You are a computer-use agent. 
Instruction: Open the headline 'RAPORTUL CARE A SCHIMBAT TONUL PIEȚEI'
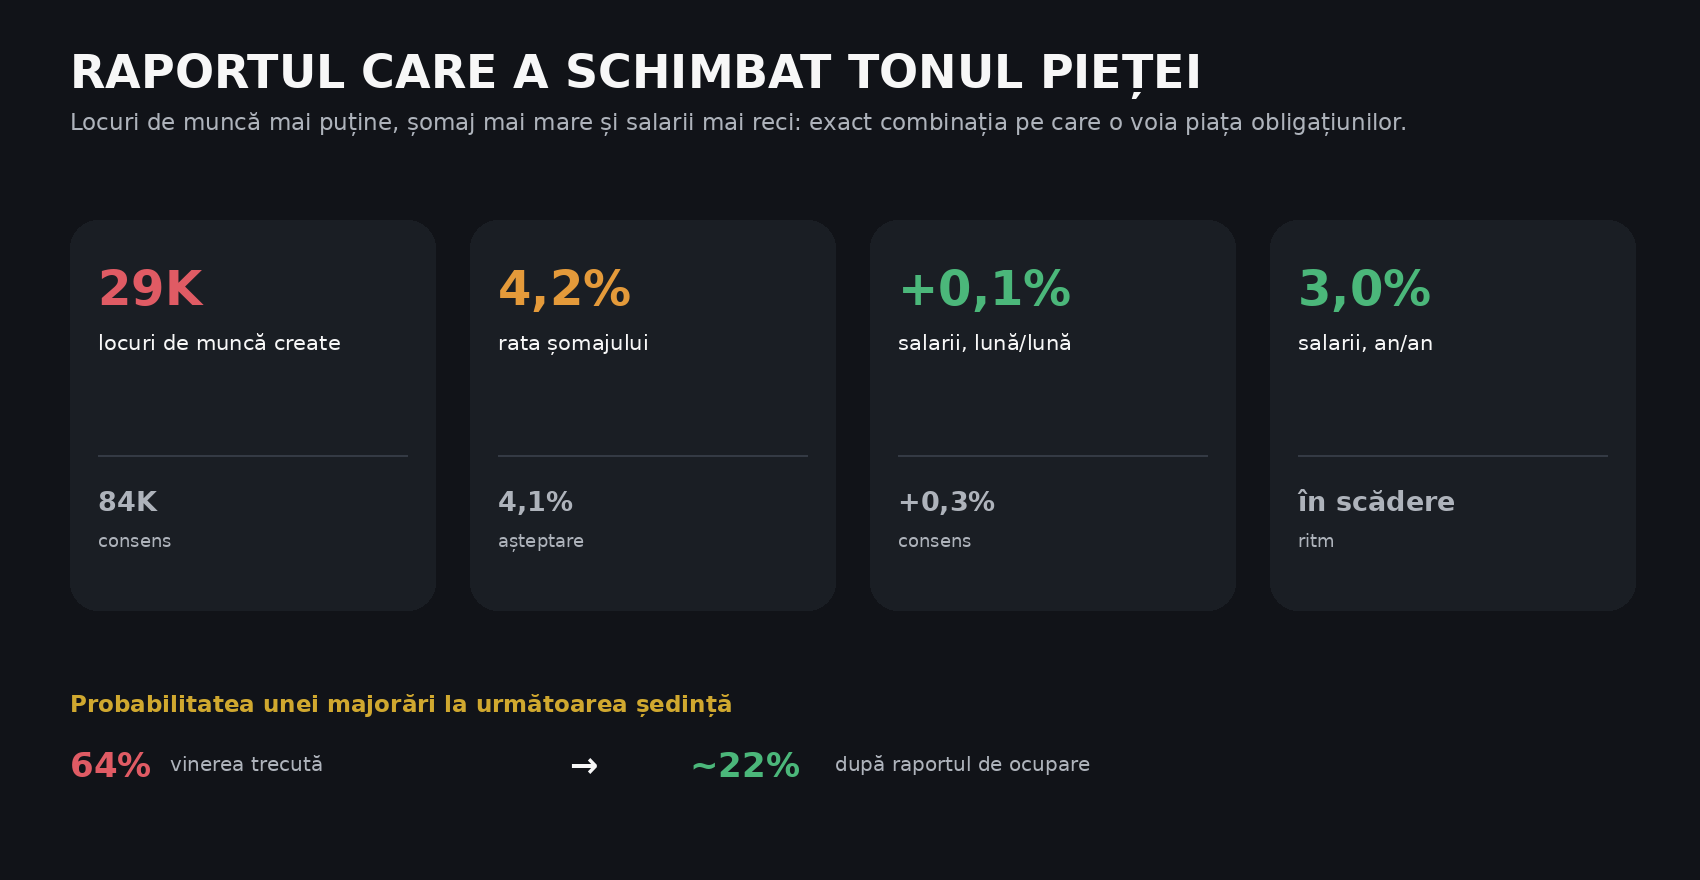pyautogui.click(x=635, y=74)
